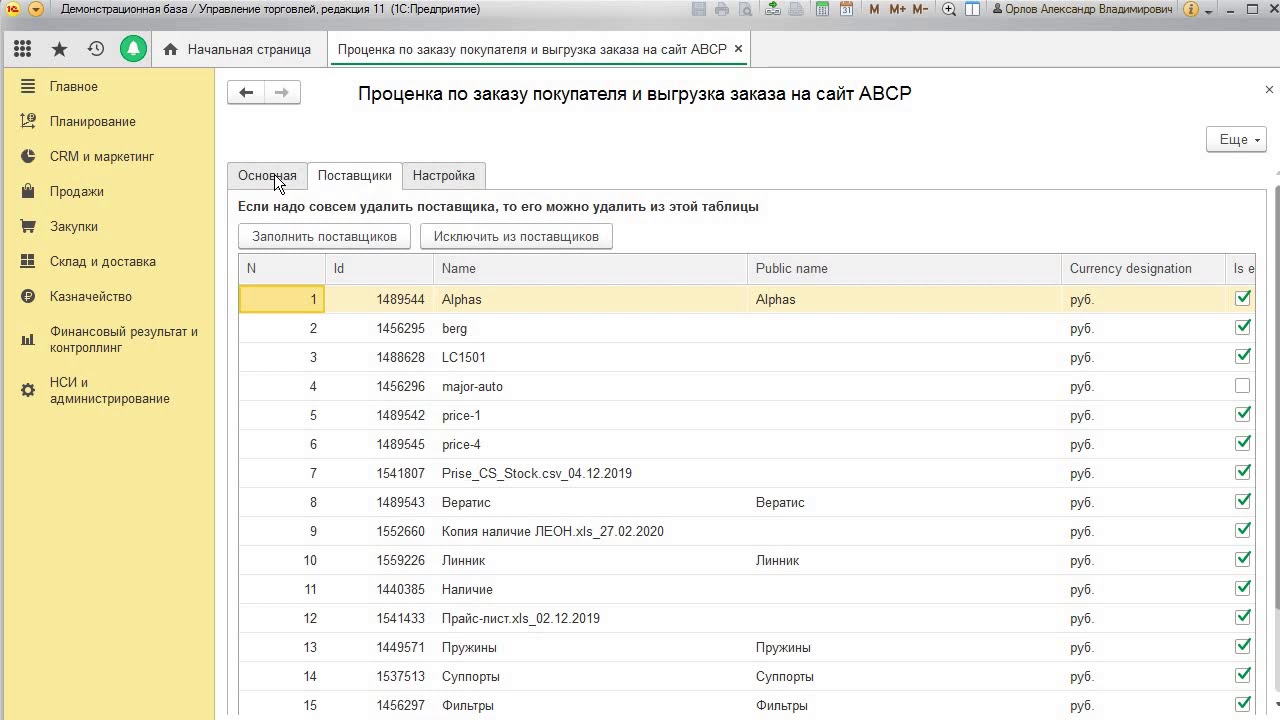Open the Склад и доставка section

click(x=103, y=262)
